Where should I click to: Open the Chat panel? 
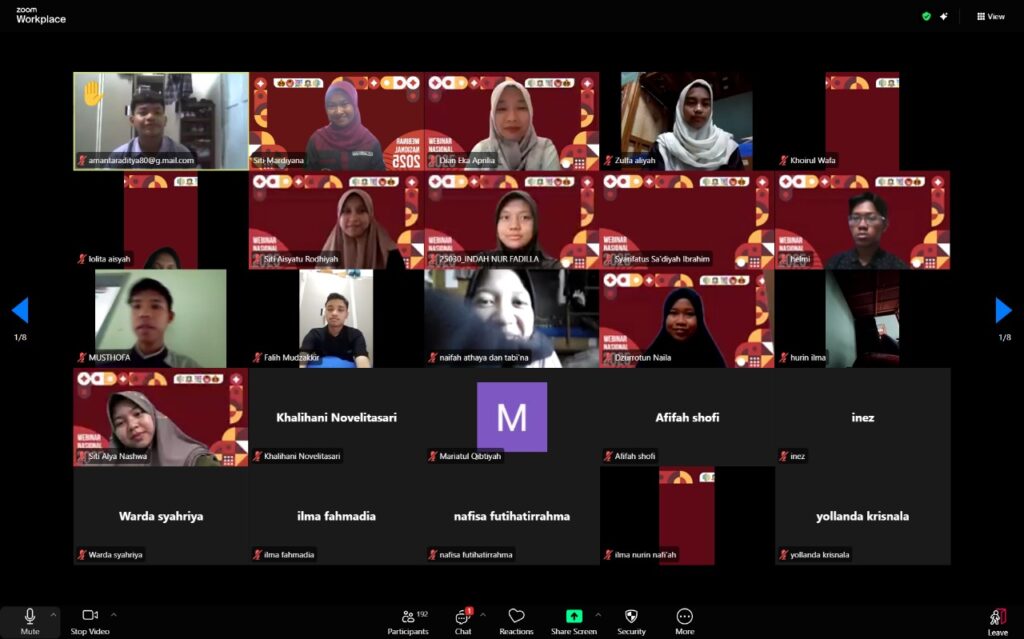pyautogui.click(x=463, y=619)
